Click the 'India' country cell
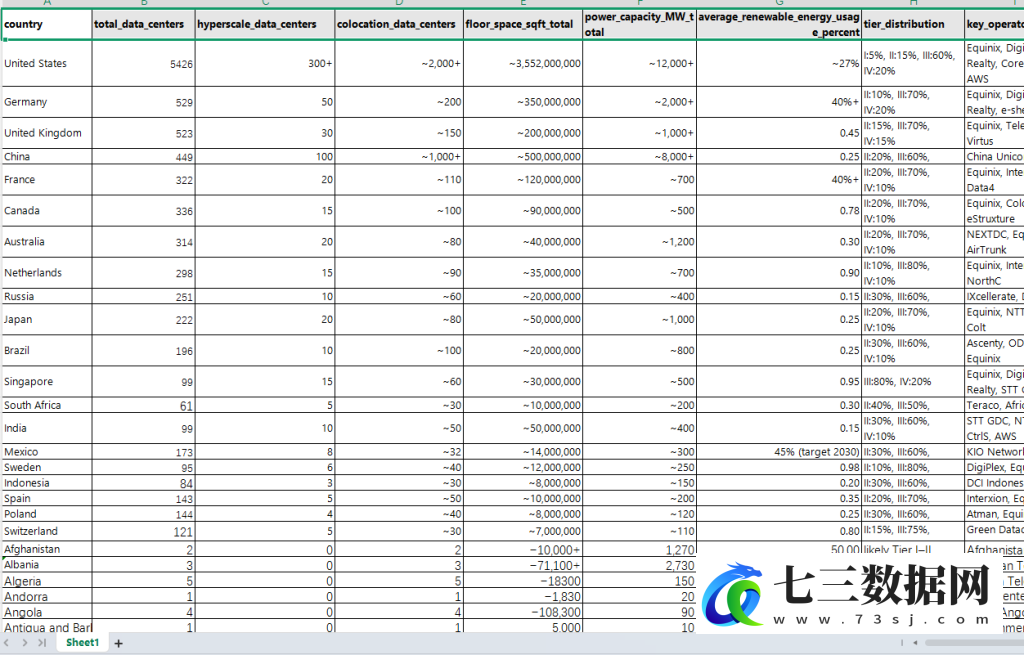 [47, 428]
